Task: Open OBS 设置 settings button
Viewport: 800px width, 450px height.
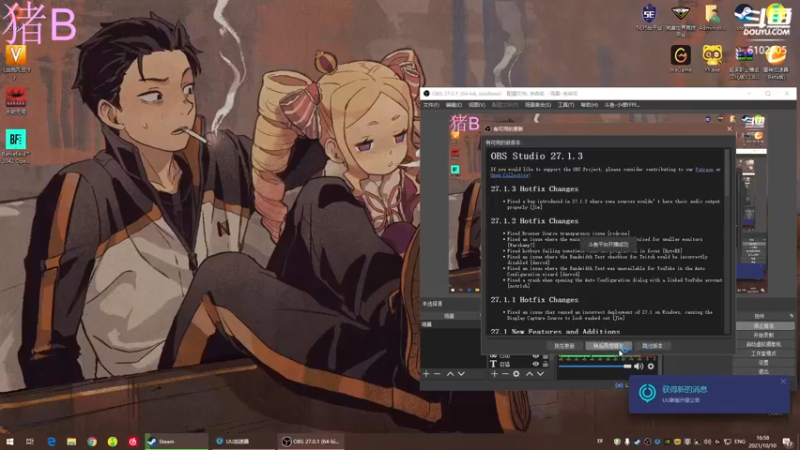Action: coord(764,363)
